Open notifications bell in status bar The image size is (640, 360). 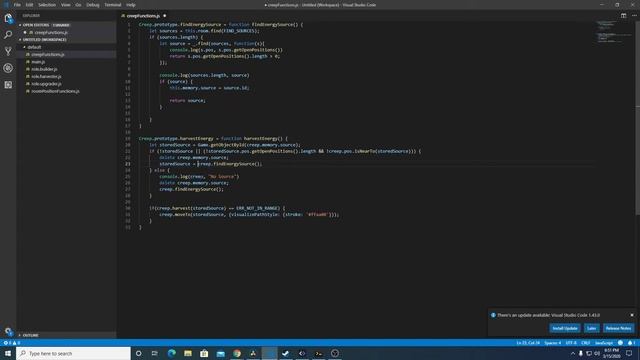pyautogui.click(x=631, y=343)
